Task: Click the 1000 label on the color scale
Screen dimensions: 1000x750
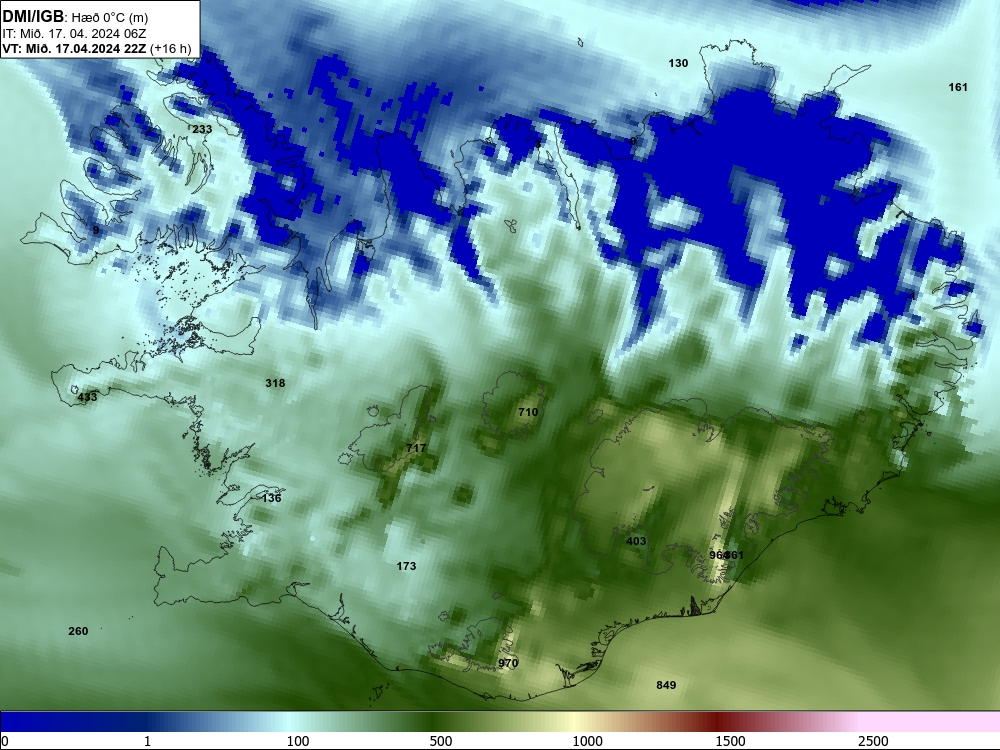Action: 587,741
